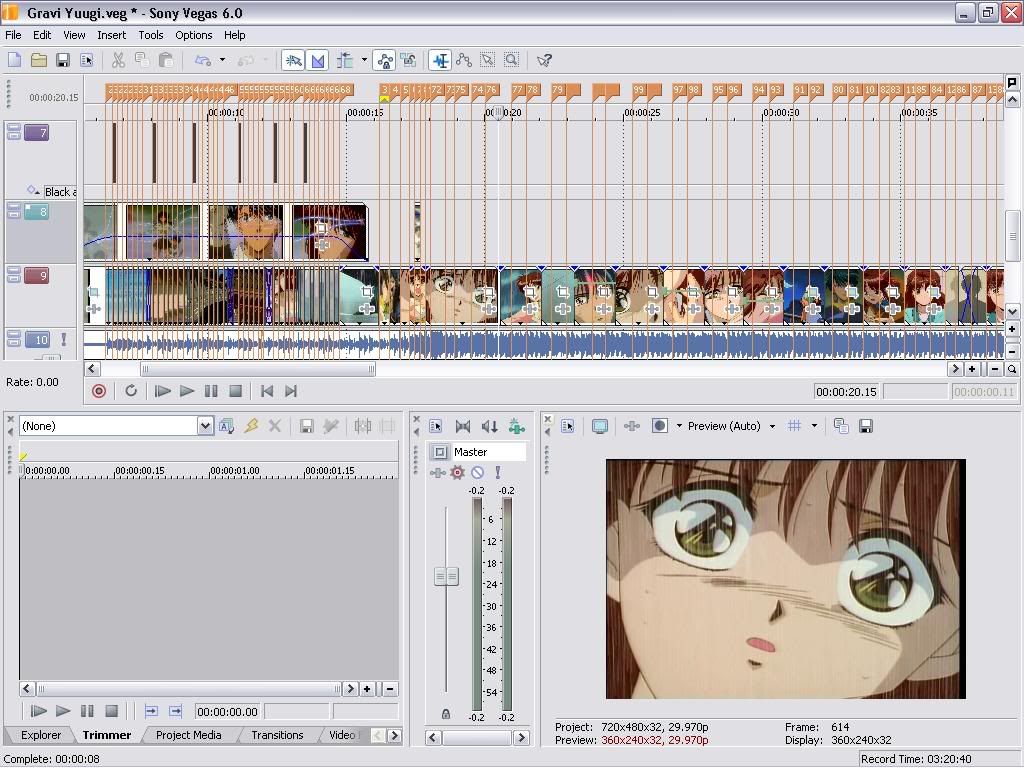
Task: Click the Open project folder icon
Action: (38, 60)
